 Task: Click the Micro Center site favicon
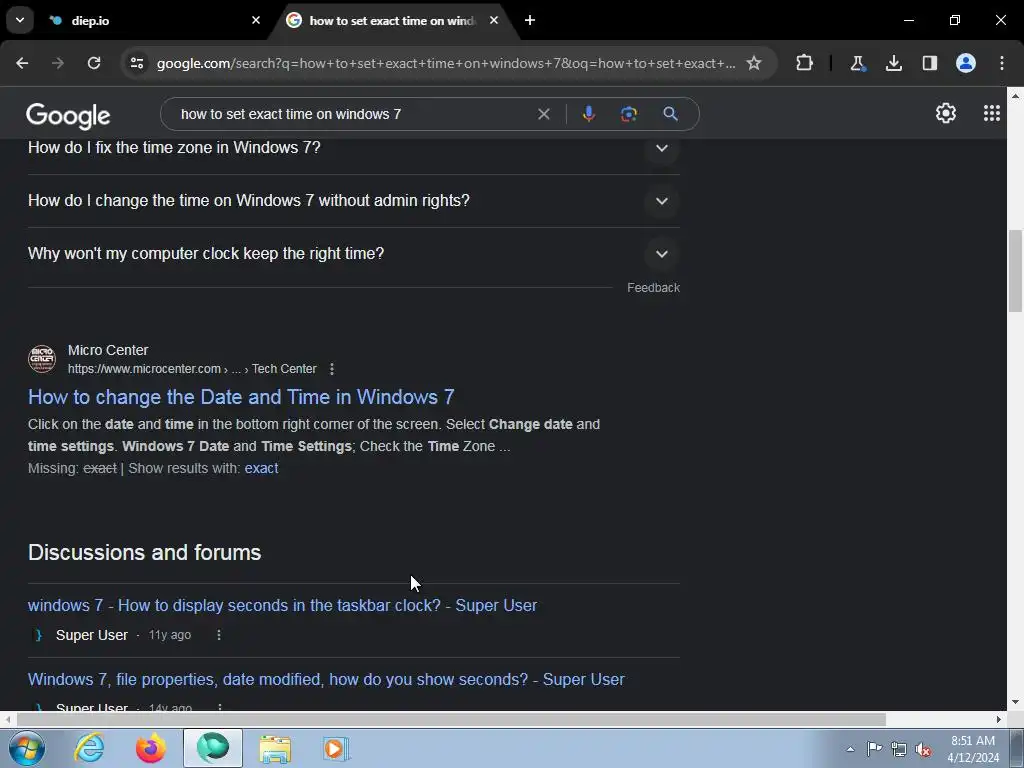click(42, 359)
